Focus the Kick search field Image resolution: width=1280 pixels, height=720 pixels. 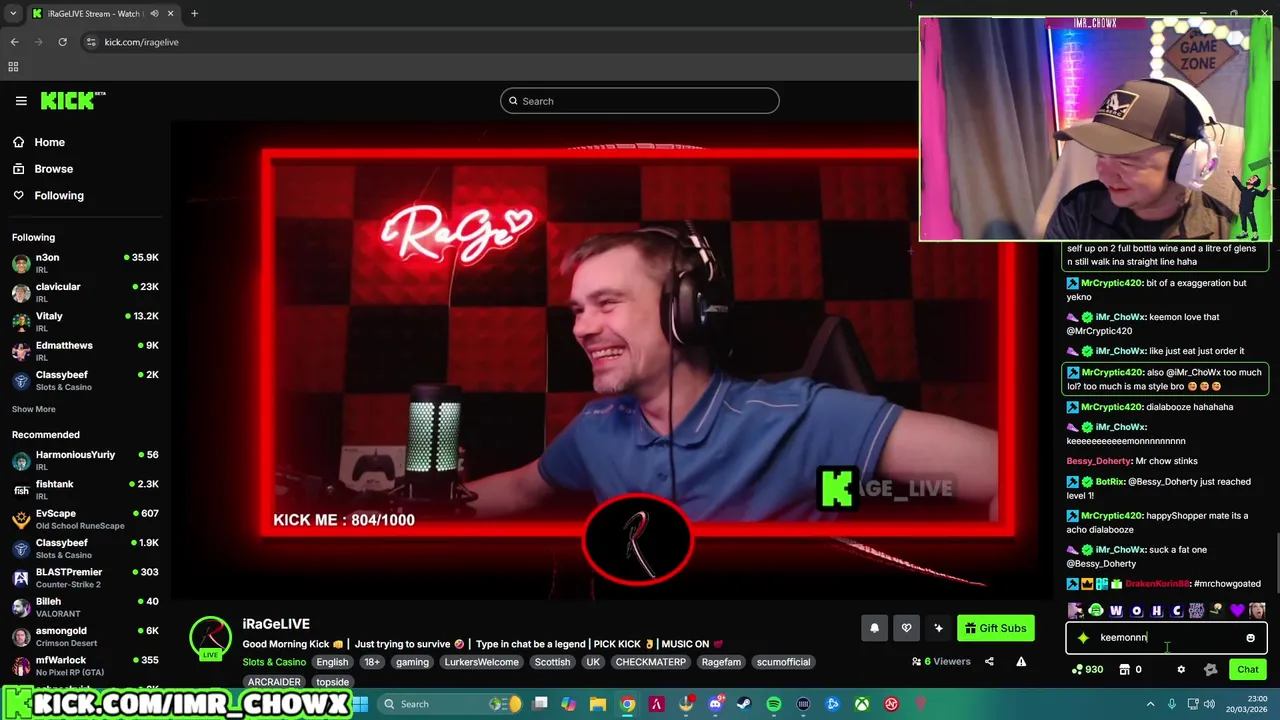(639, 101)
